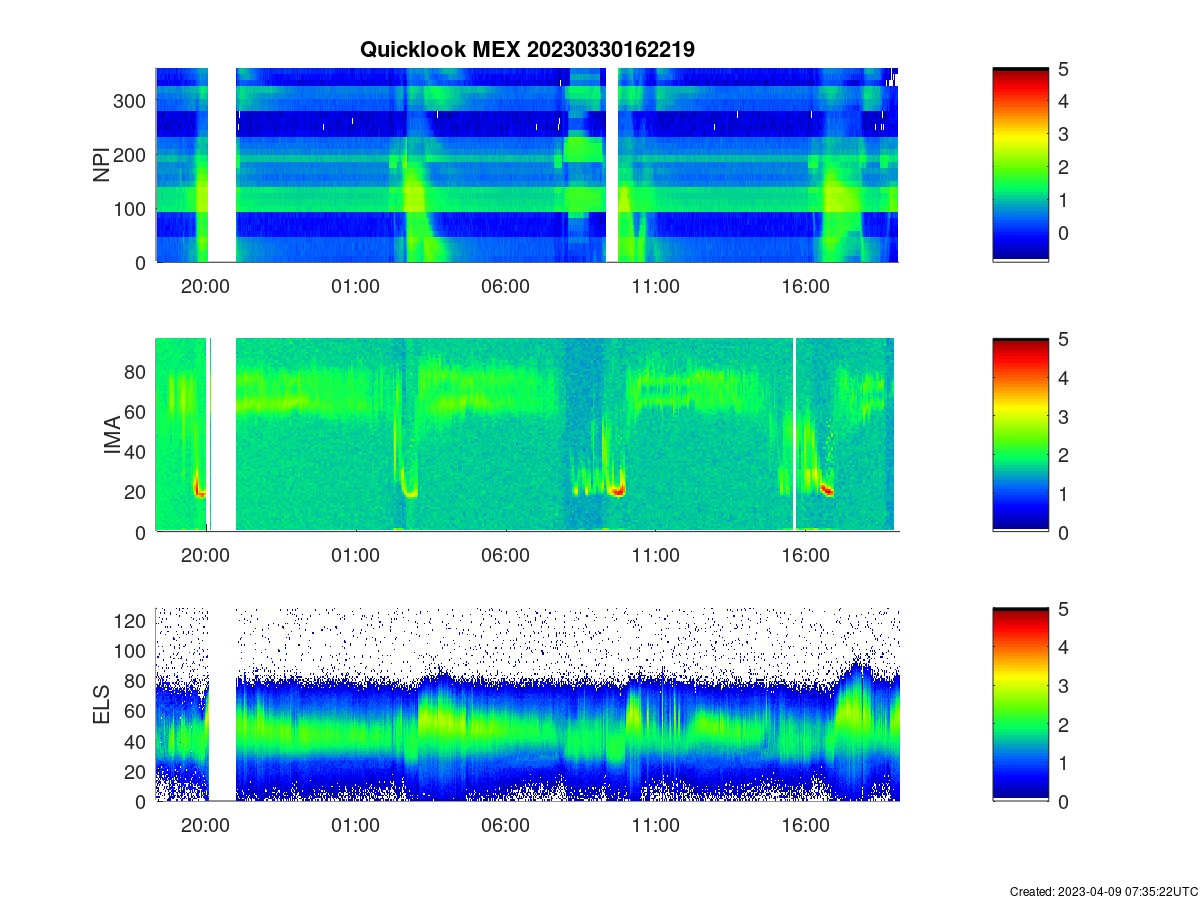Select the NPI spectrogram panel
The width and height of the screenshot is (1200, 900).
click(x=527, y=165)
